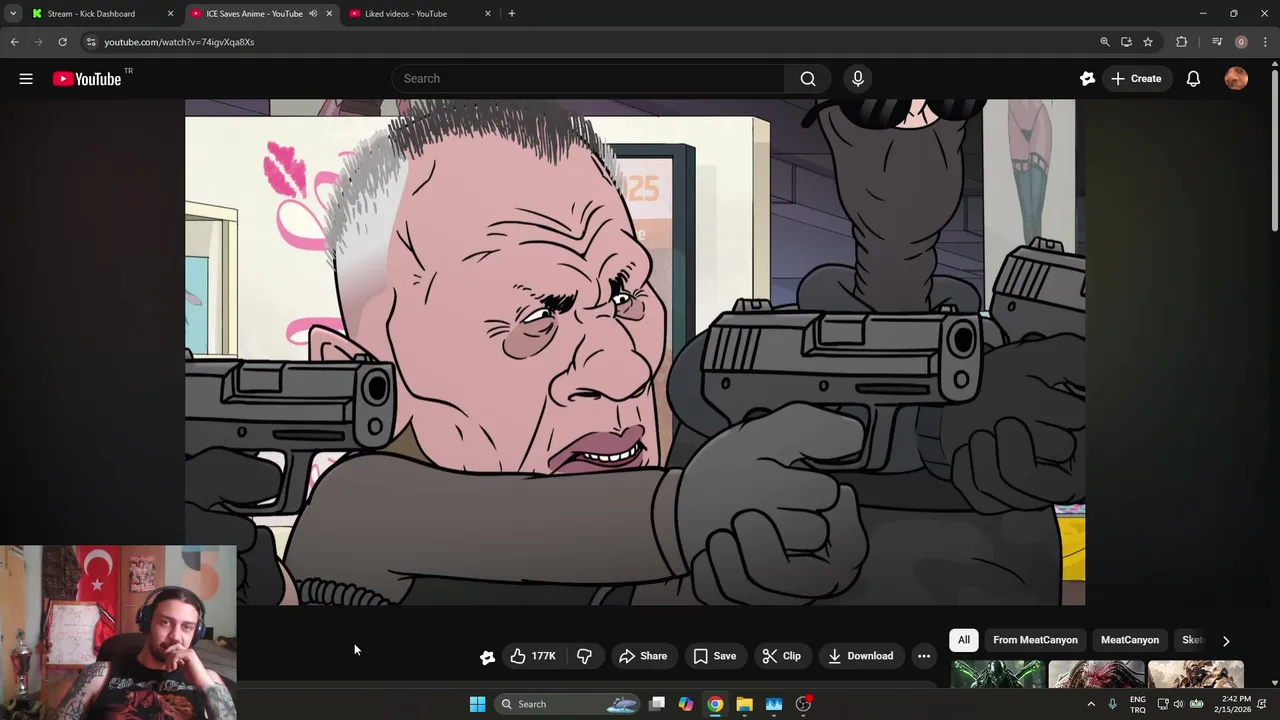This screenshot has height=720, width=1280.
Task: Open the media controls icon
Action: point(1217,42)
